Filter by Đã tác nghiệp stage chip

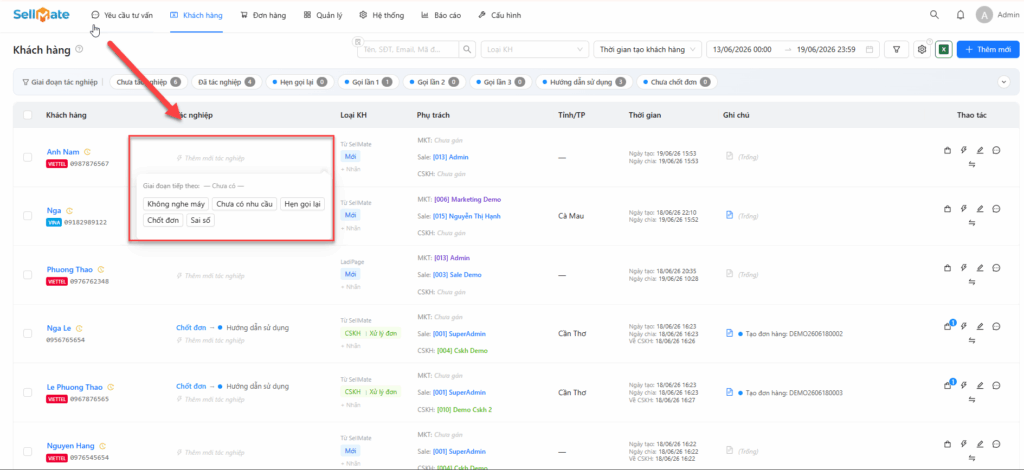227,82
